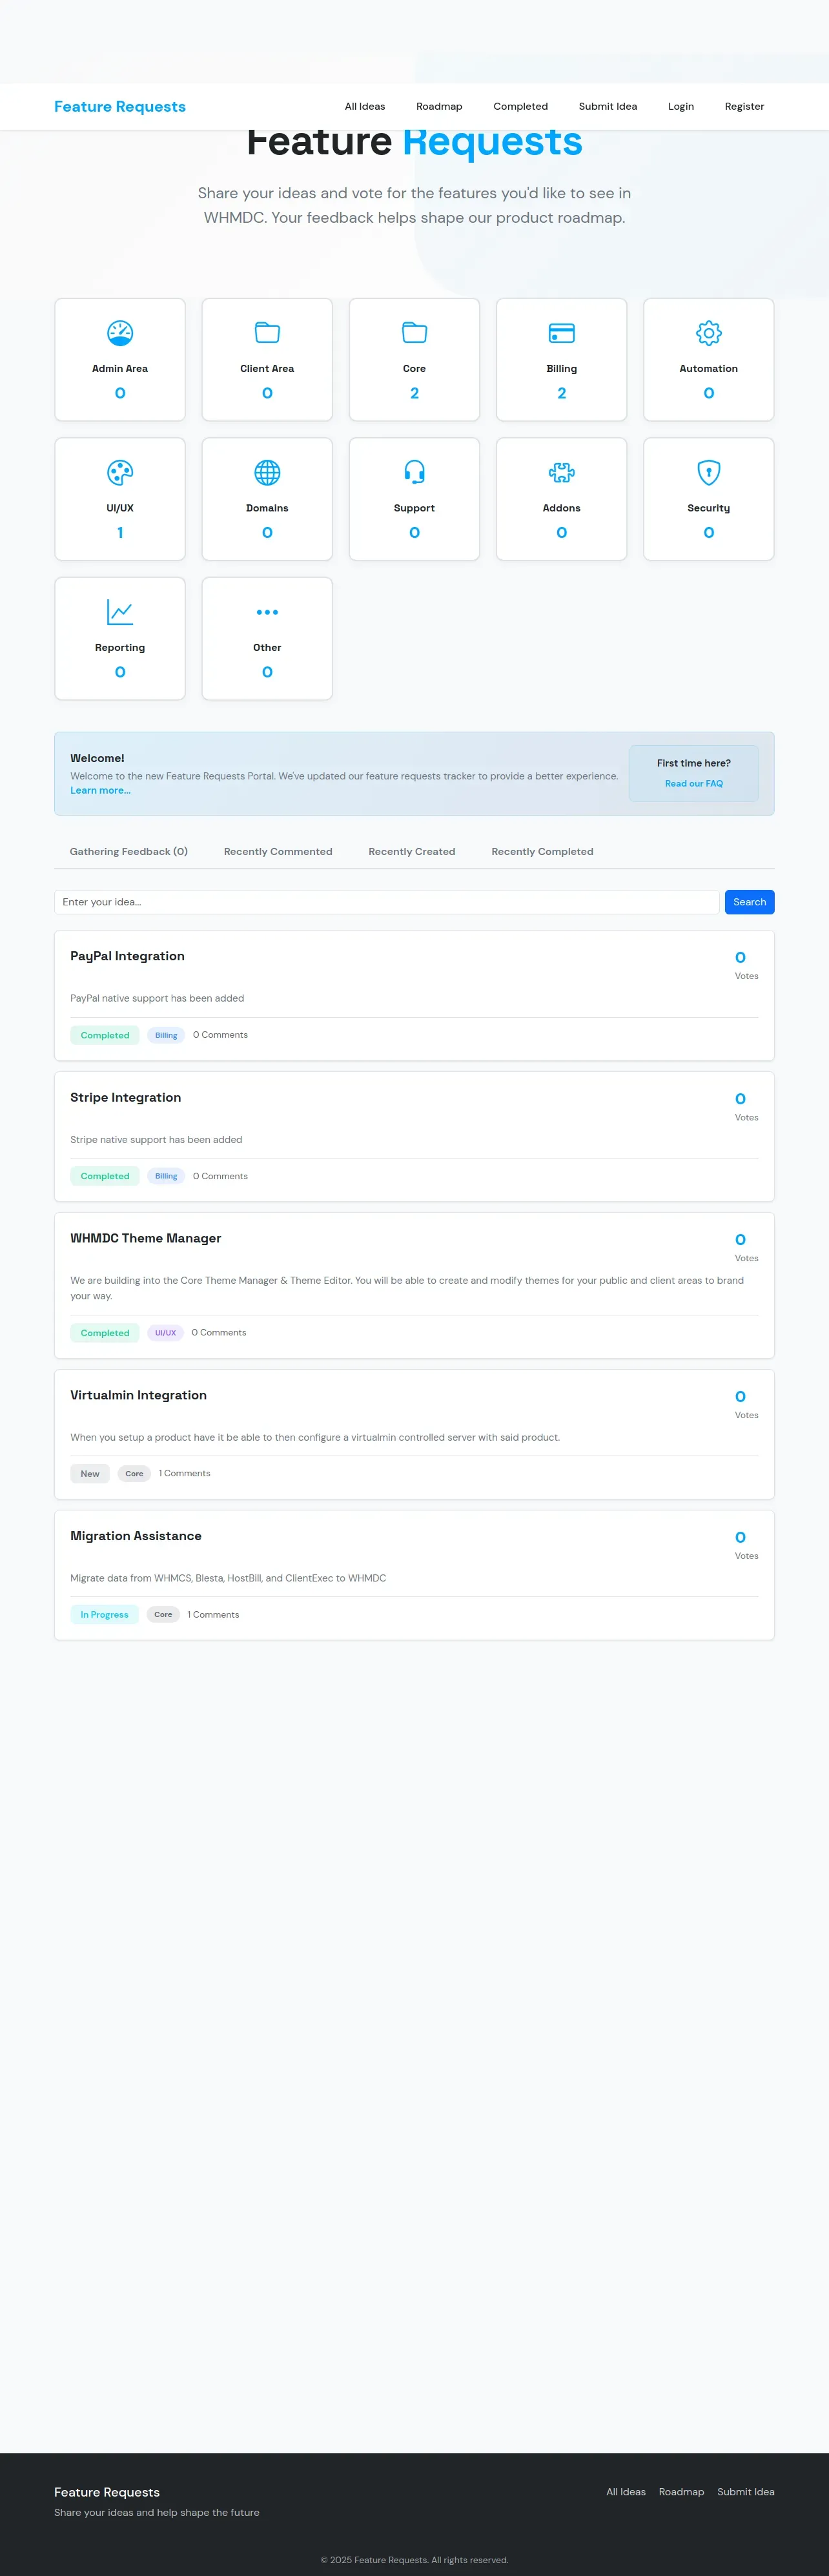Click the Domains globe icon
This screenshot has height=2576, width=829.
pos(267,472)
